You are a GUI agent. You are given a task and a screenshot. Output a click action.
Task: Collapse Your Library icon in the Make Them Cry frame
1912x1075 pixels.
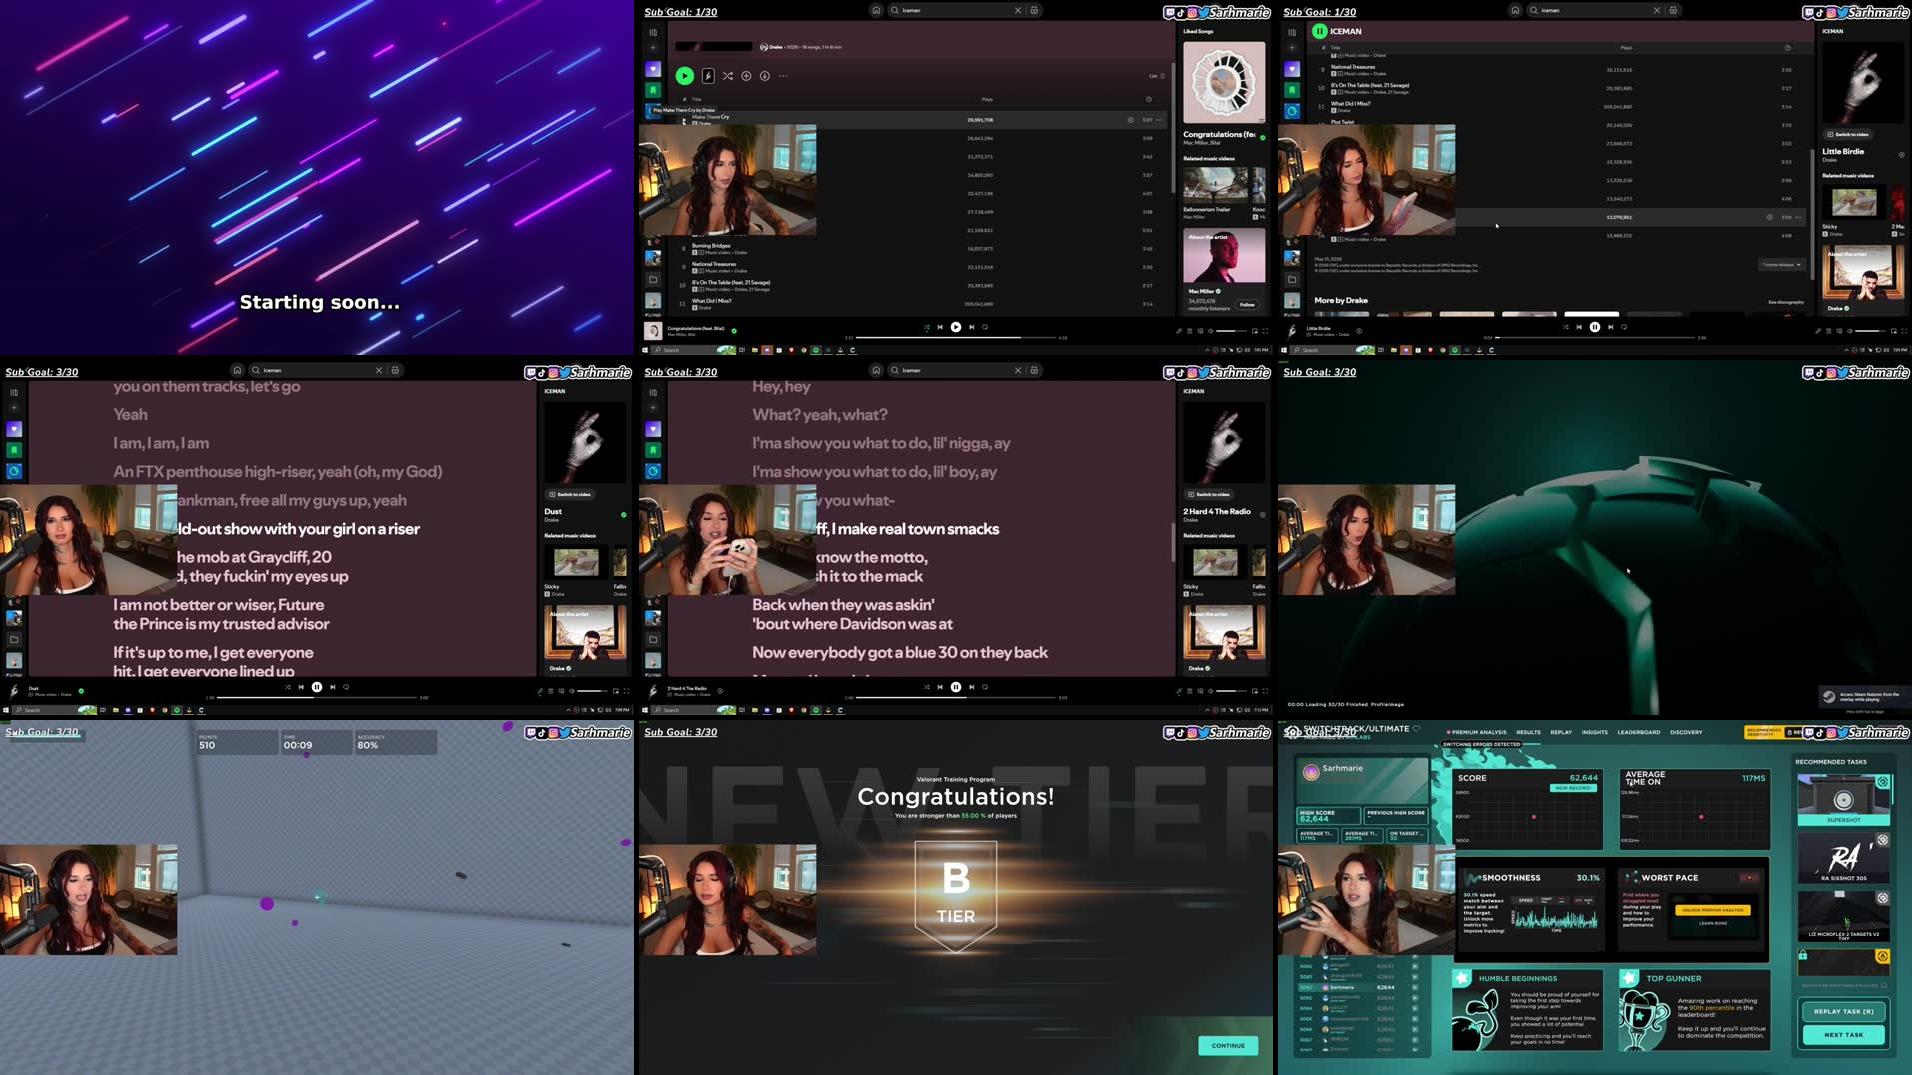[653, 32]
